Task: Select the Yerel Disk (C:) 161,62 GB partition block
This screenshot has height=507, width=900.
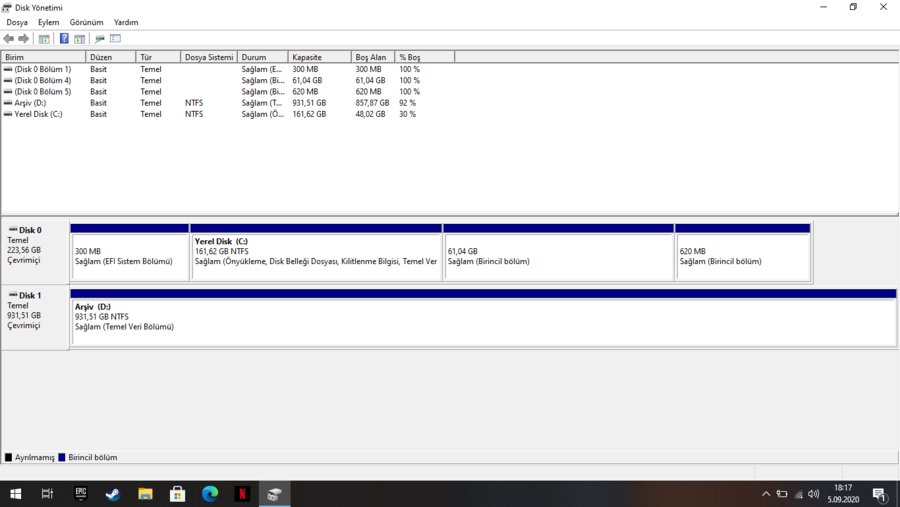Action: point(316,253)
